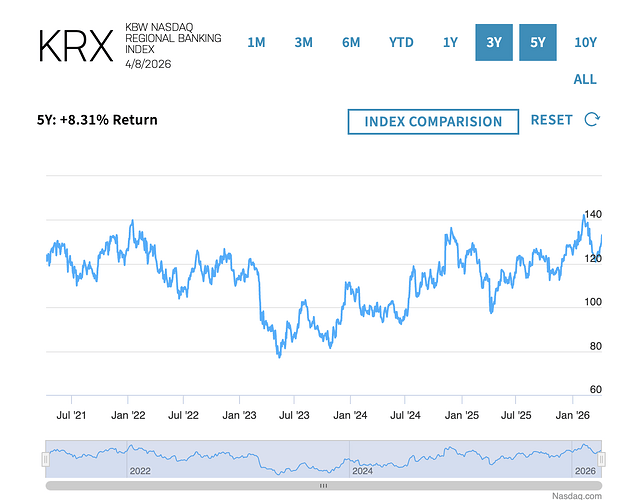The width and height of the screenshot is (624, 500).
Task: Click the 100 y-axis label
Action: (x=593, y=302)
